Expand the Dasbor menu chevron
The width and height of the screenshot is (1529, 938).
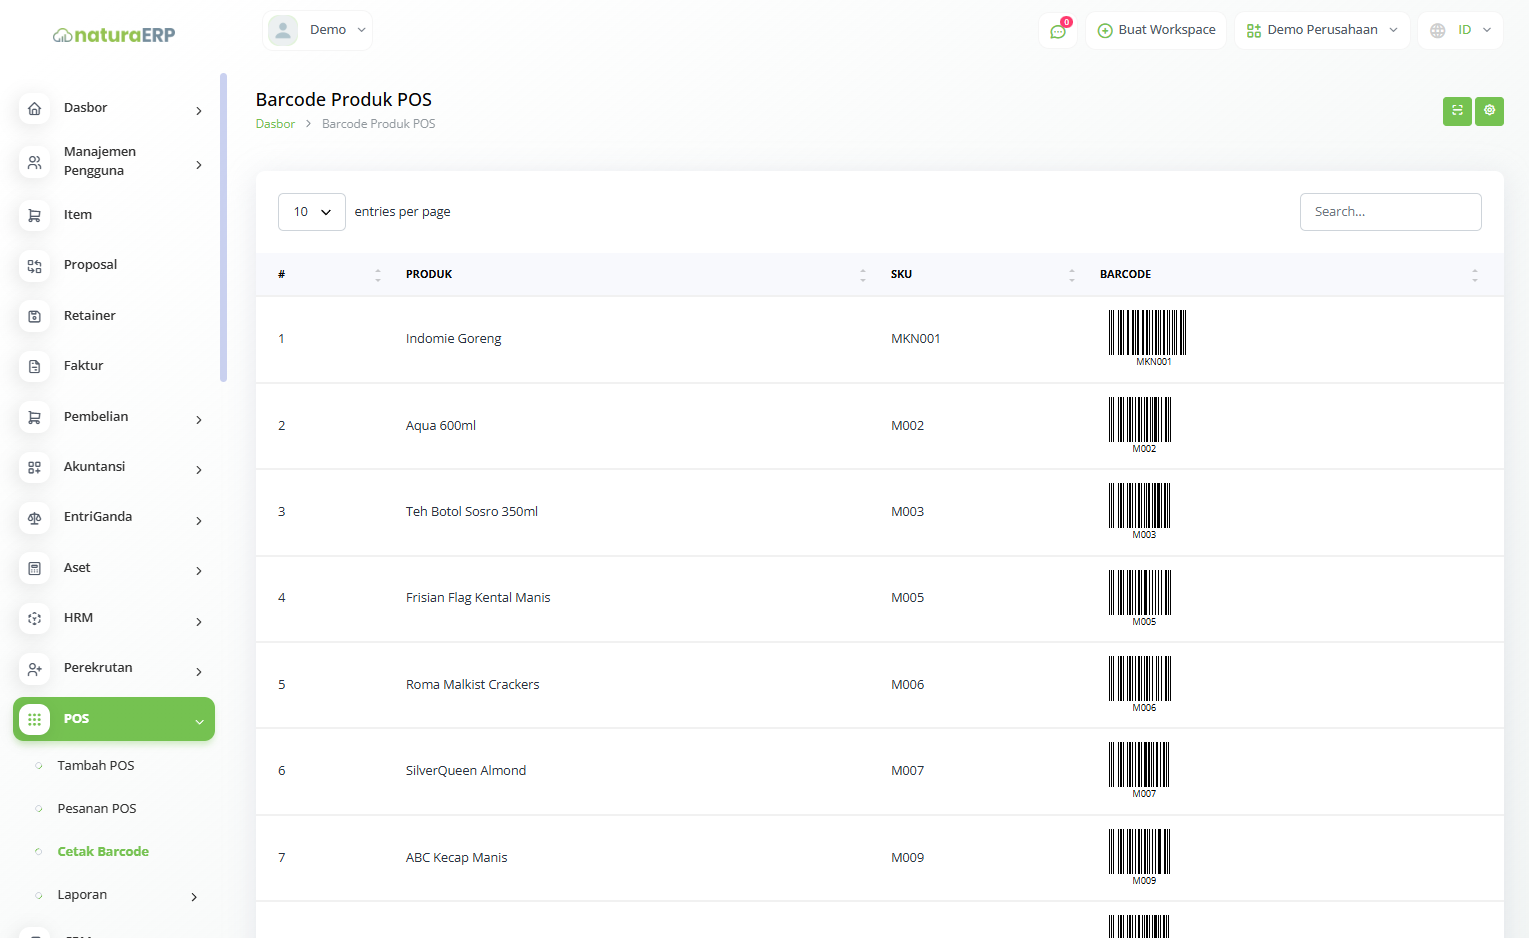pyautogui.click(x=199, y=111)
